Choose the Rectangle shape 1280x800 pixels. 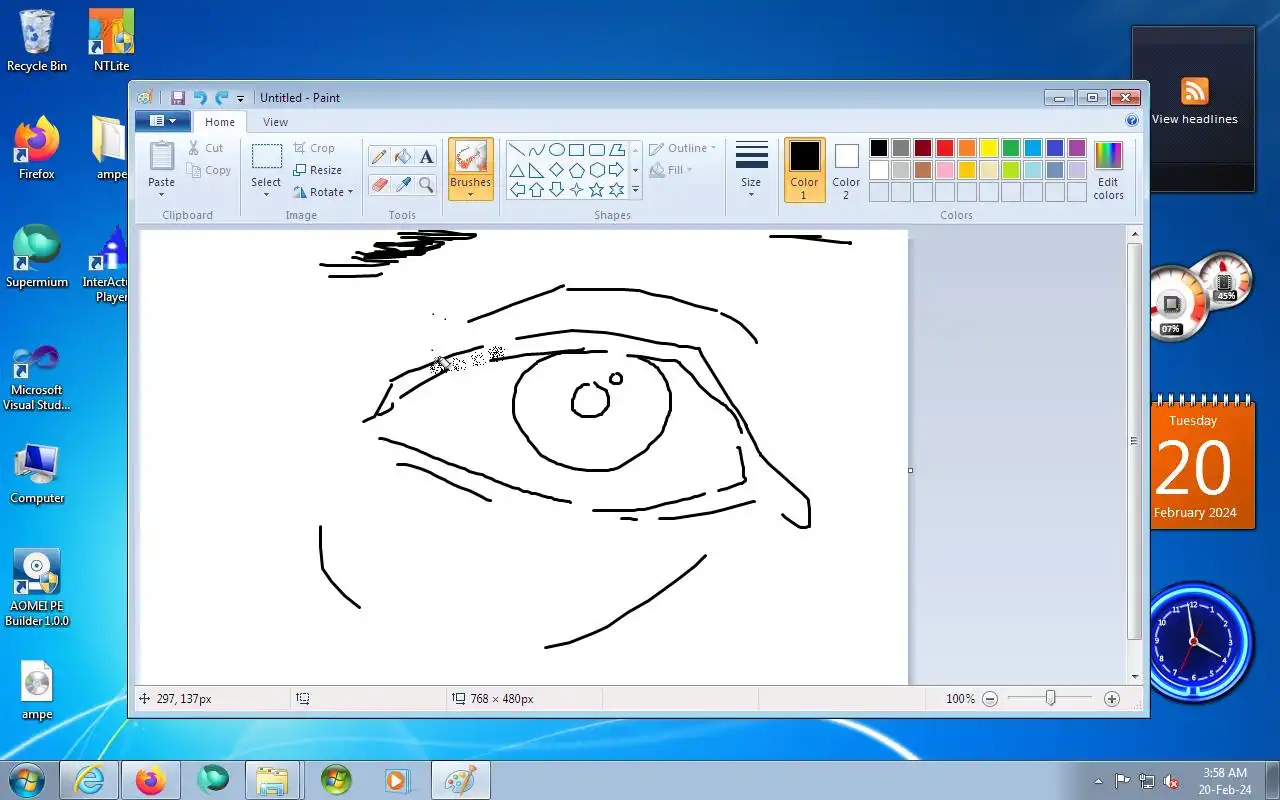(577, 150)
